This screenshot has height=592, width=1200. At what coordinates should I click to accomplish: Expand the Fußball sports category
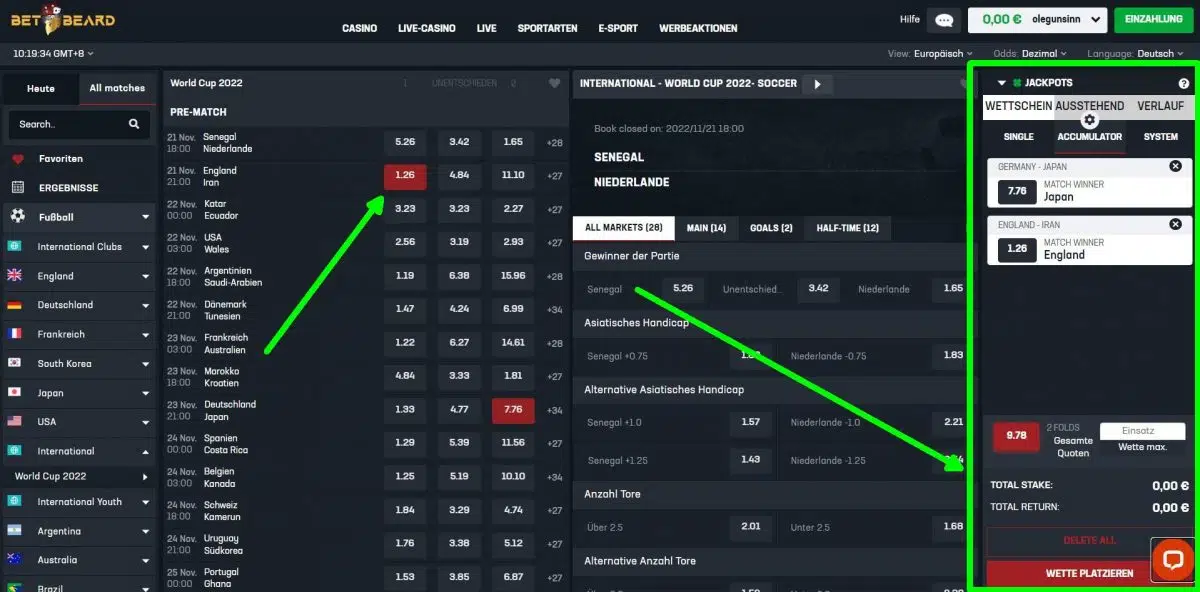145,217
